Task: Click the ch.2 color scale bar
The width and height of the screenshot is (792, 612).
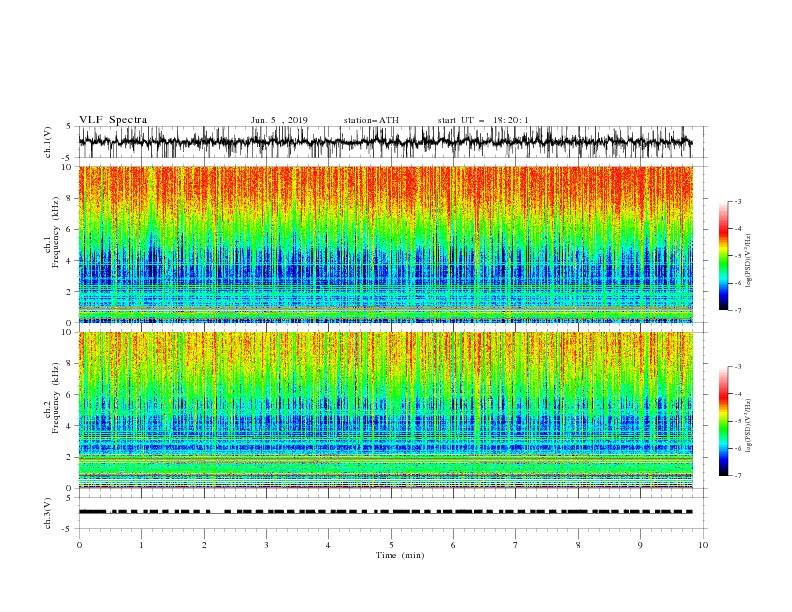Action: click(723, 421)
